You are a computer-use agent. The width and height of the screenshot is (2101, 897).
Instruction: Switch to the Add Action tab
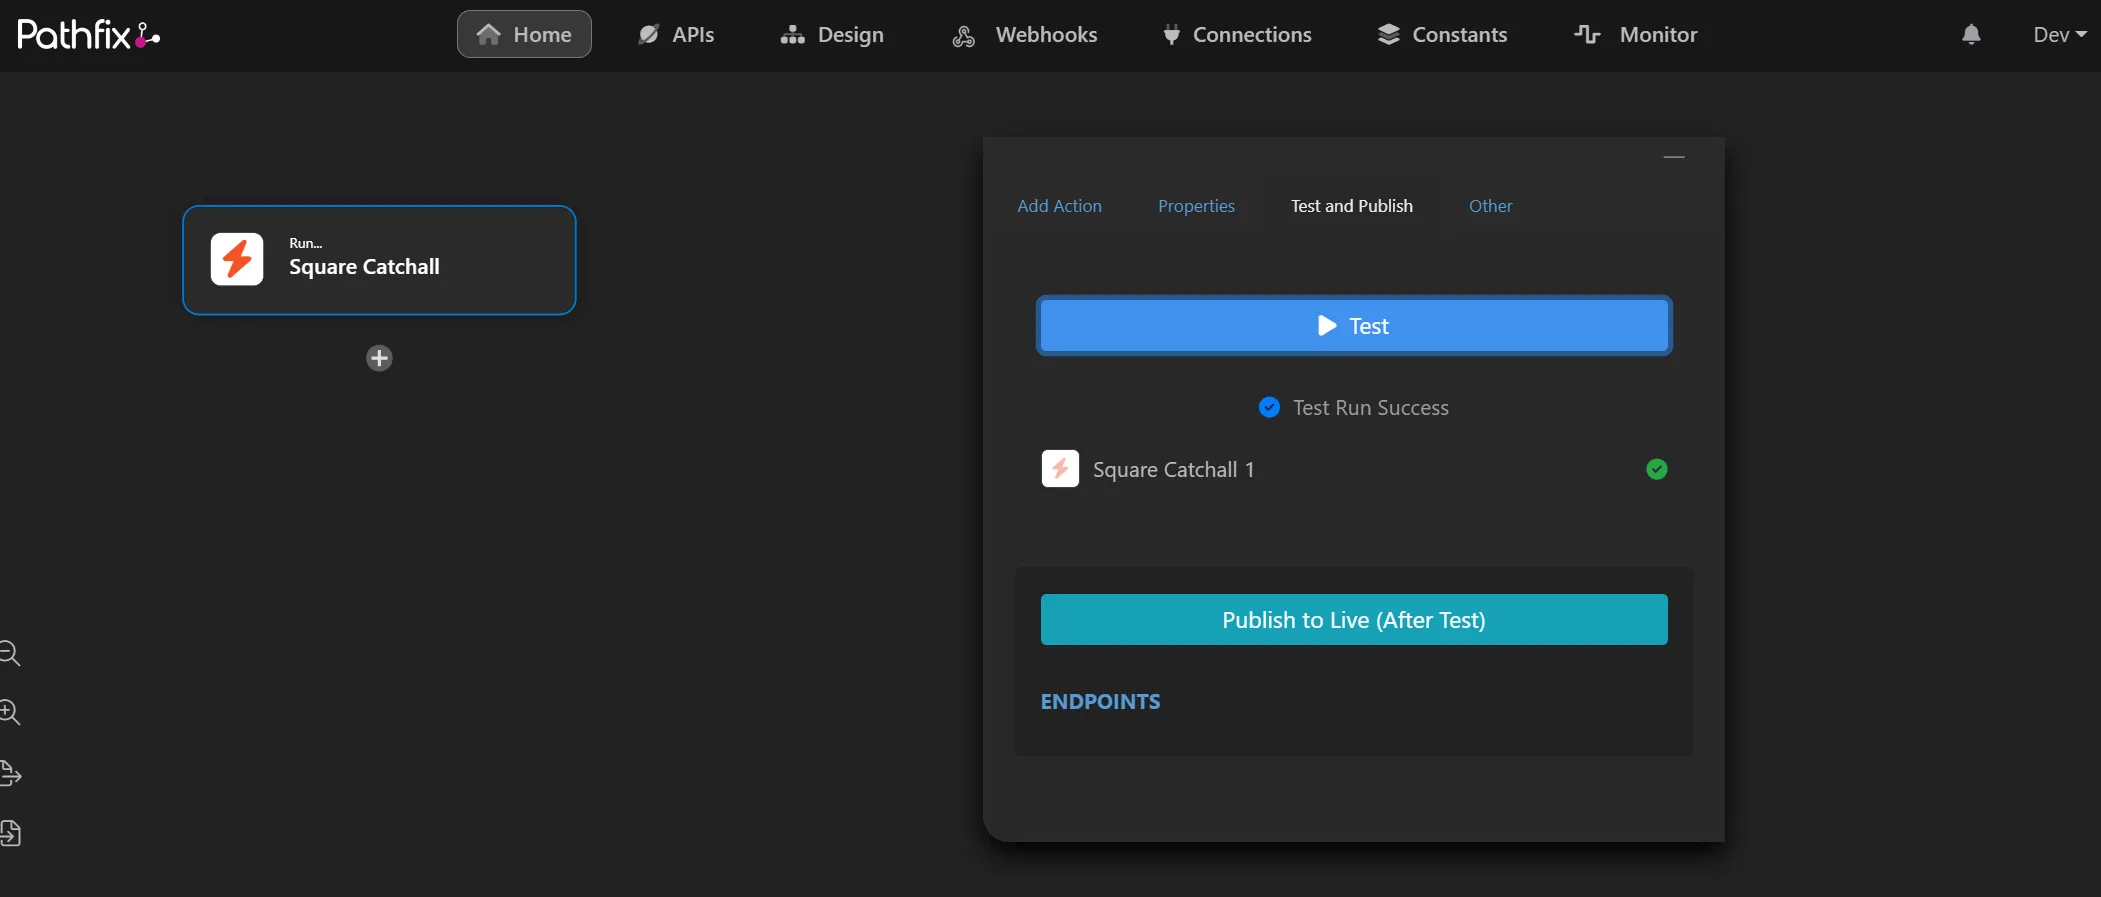tap(1059, 206)
